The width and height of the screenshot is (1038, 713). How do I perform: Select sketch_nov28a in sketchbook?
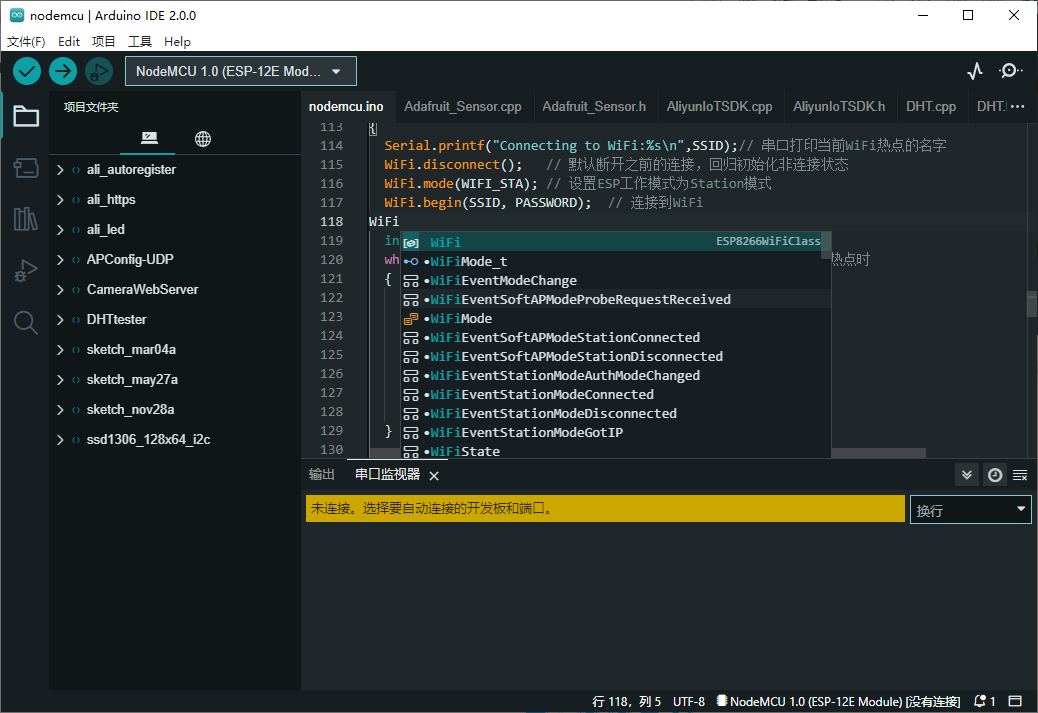(130, 409)
